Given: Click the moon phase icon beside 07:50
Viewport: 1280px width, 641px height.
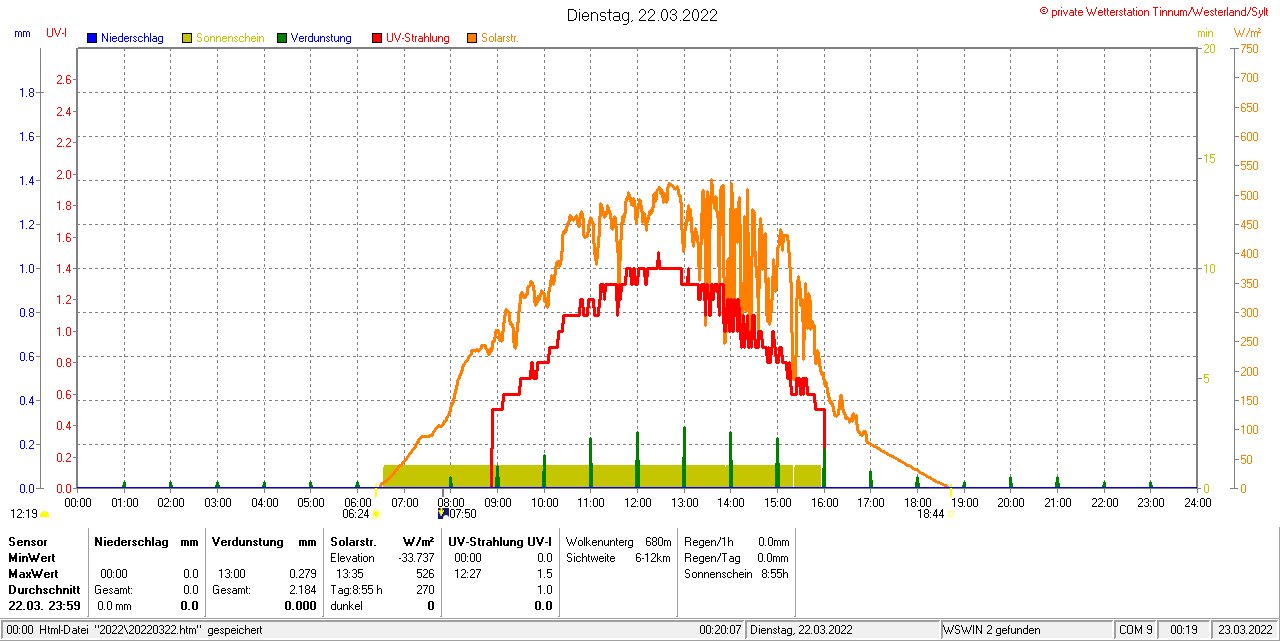Looking at the screenshot, I should click(443, 514).
